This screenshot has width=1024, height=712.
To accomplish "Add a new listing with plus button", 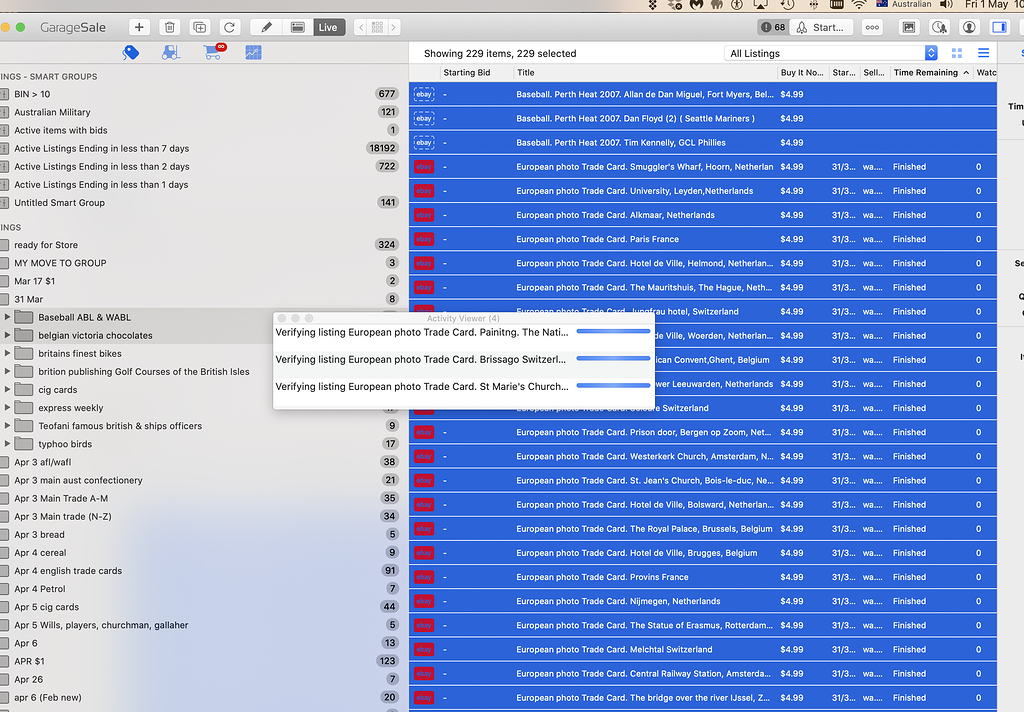I will point(138,27).
